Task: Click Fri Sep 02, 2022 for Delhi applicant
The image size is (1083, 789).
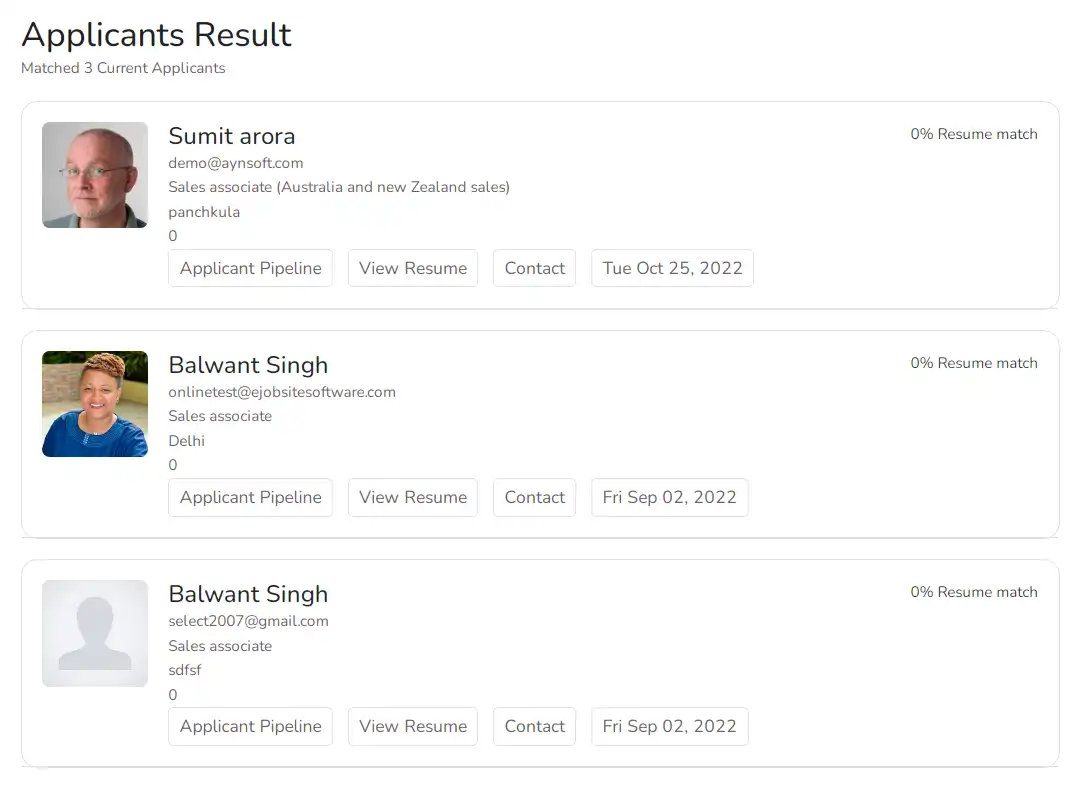Action: (x=669, y=497)
